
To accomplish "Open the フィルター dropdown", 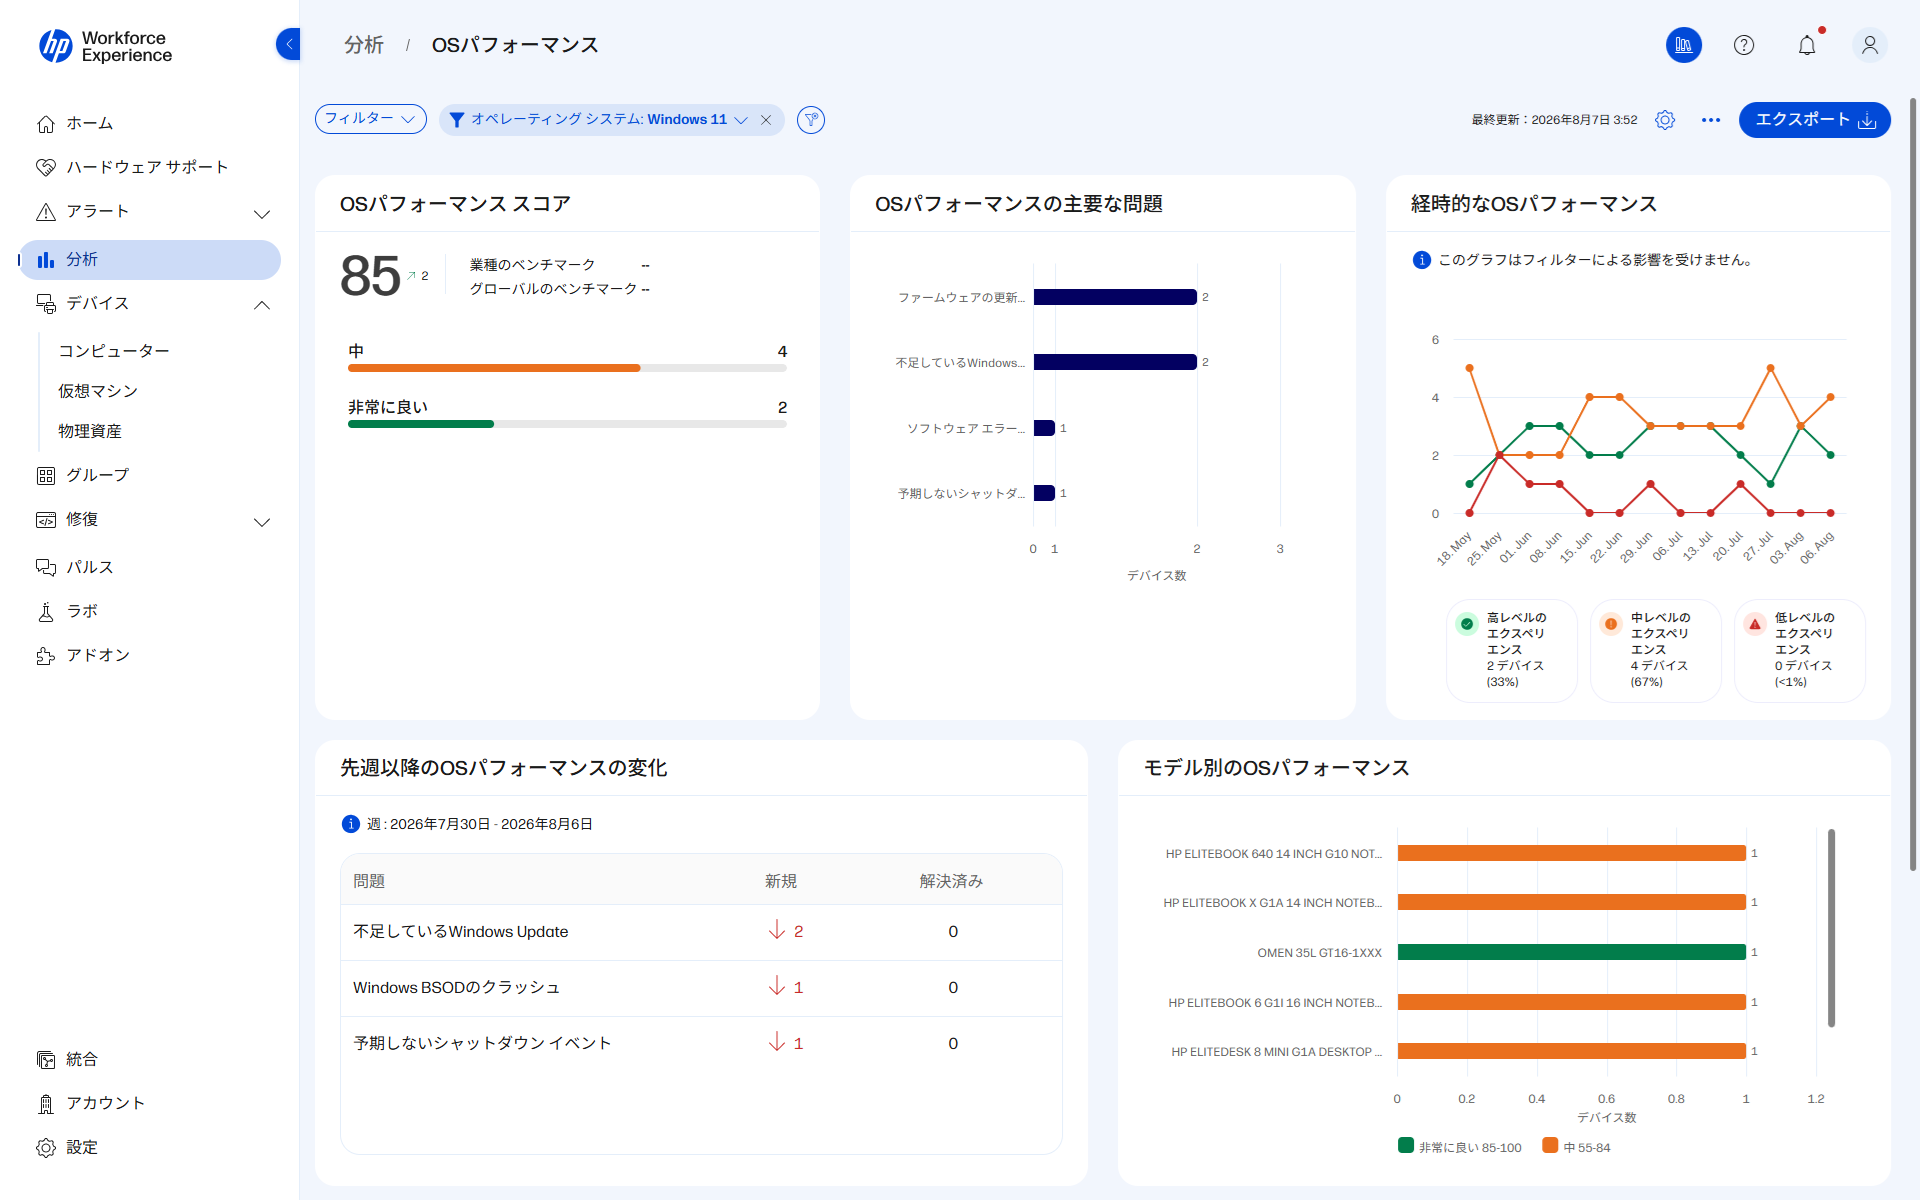I will pyautogui.click(x=371, y=119).
